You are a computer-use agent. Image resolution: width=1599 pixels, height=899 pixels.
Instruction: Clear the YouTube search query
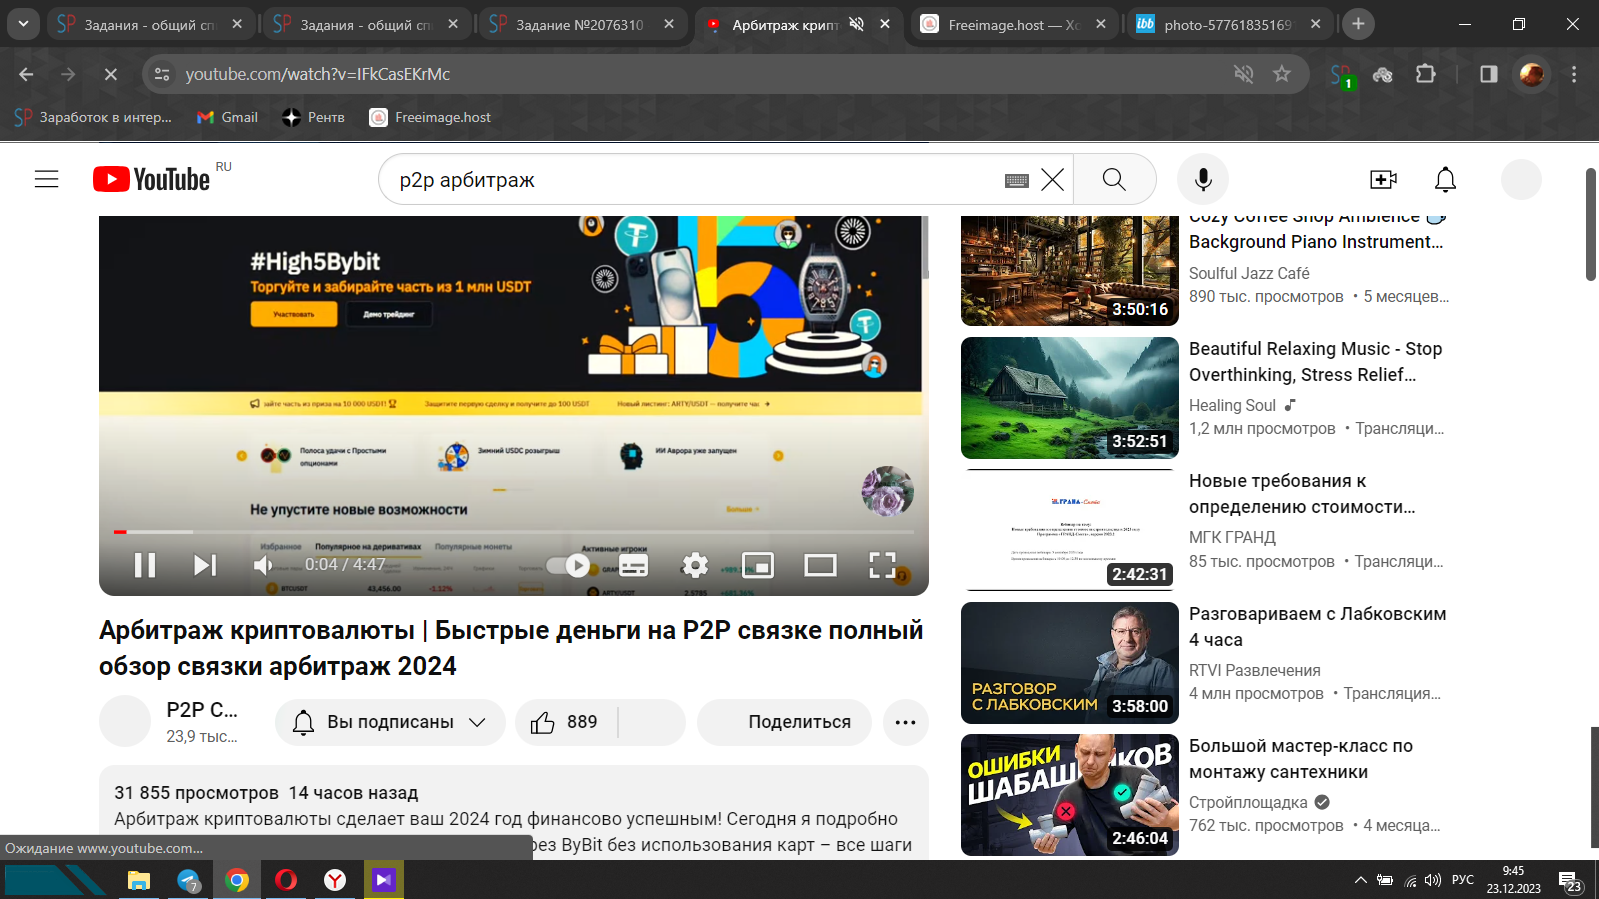(1052, 180)
